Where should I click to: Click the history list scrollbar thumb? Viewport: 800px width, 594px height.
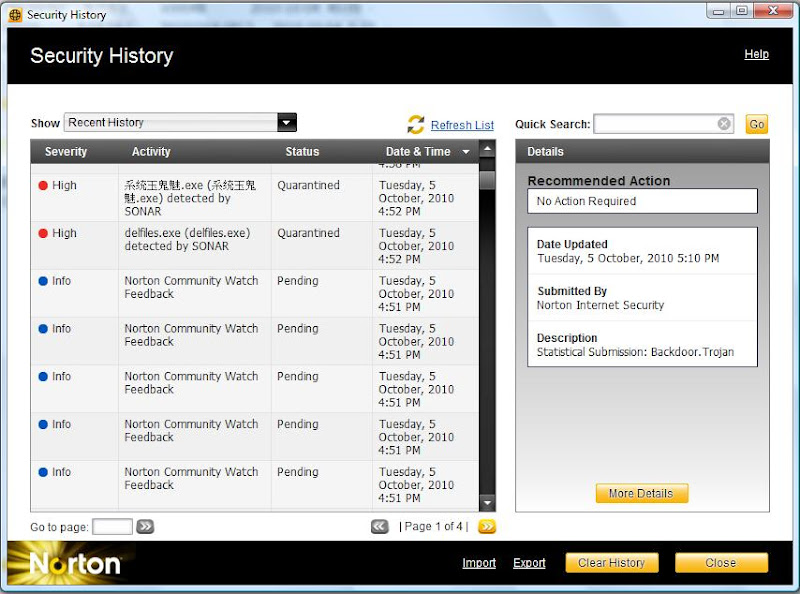click(x=487, y=180)
